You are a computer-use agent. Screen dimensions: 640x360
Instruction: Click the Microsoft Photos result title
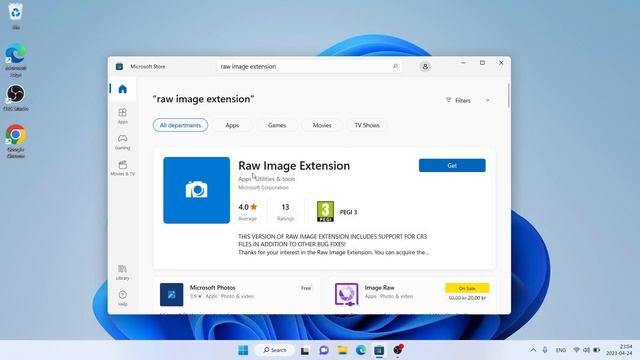[x=213, y=288]
